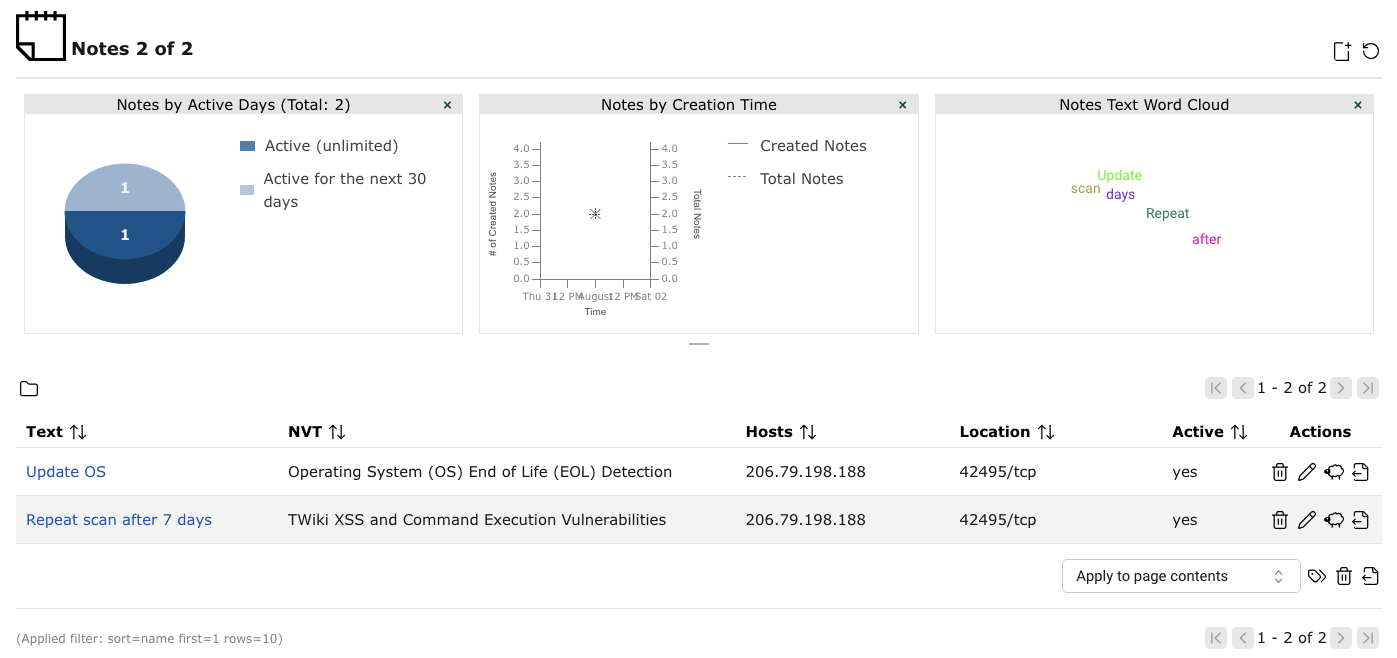Screen dimensions: 1397x658
Task: Open the Update OS note link
Action: point(66,472)
